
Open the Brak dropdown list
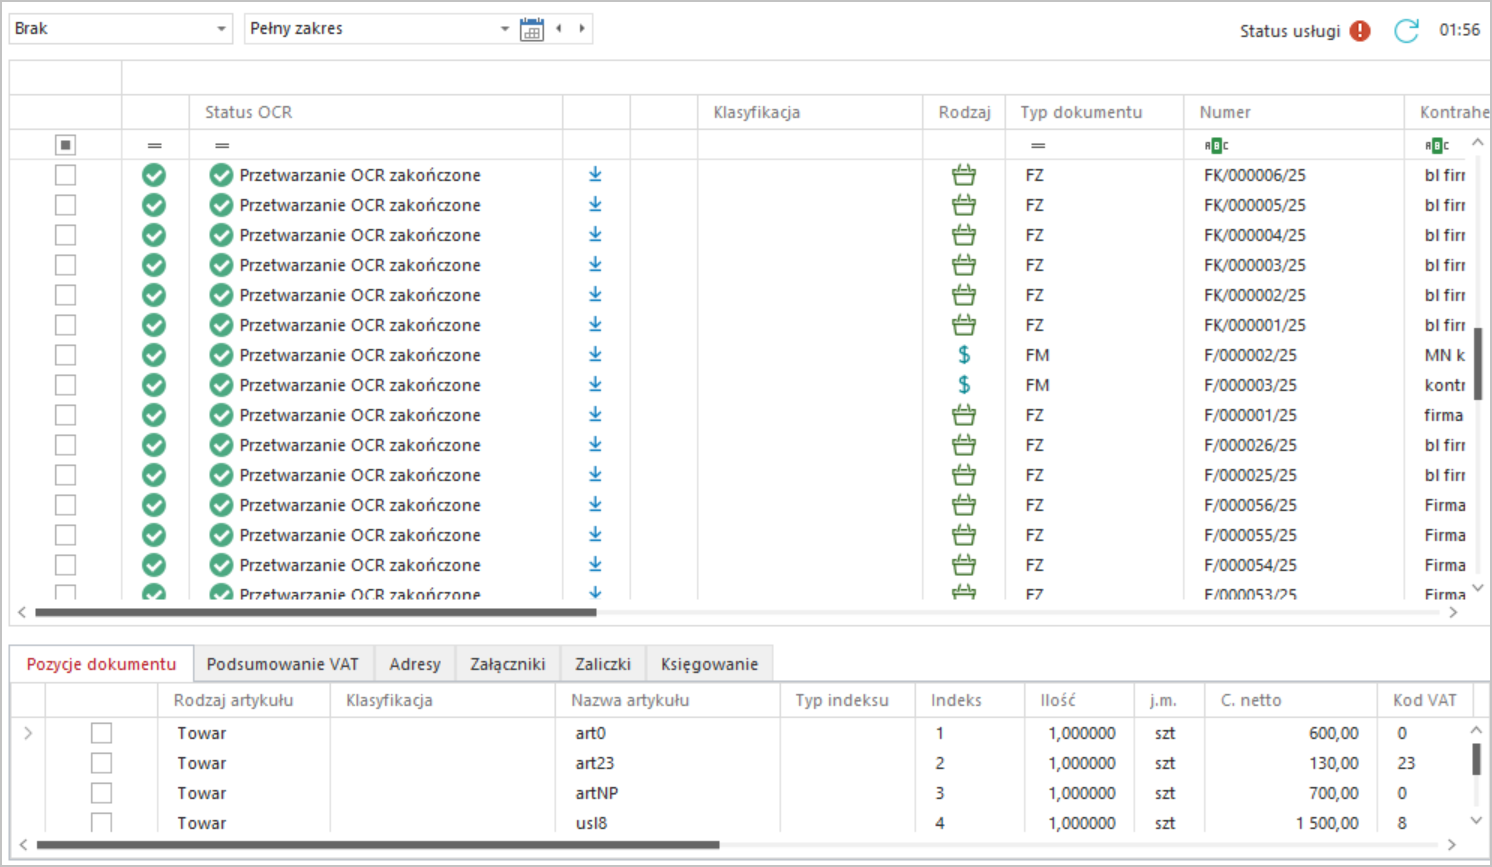(x=221, y=29)
